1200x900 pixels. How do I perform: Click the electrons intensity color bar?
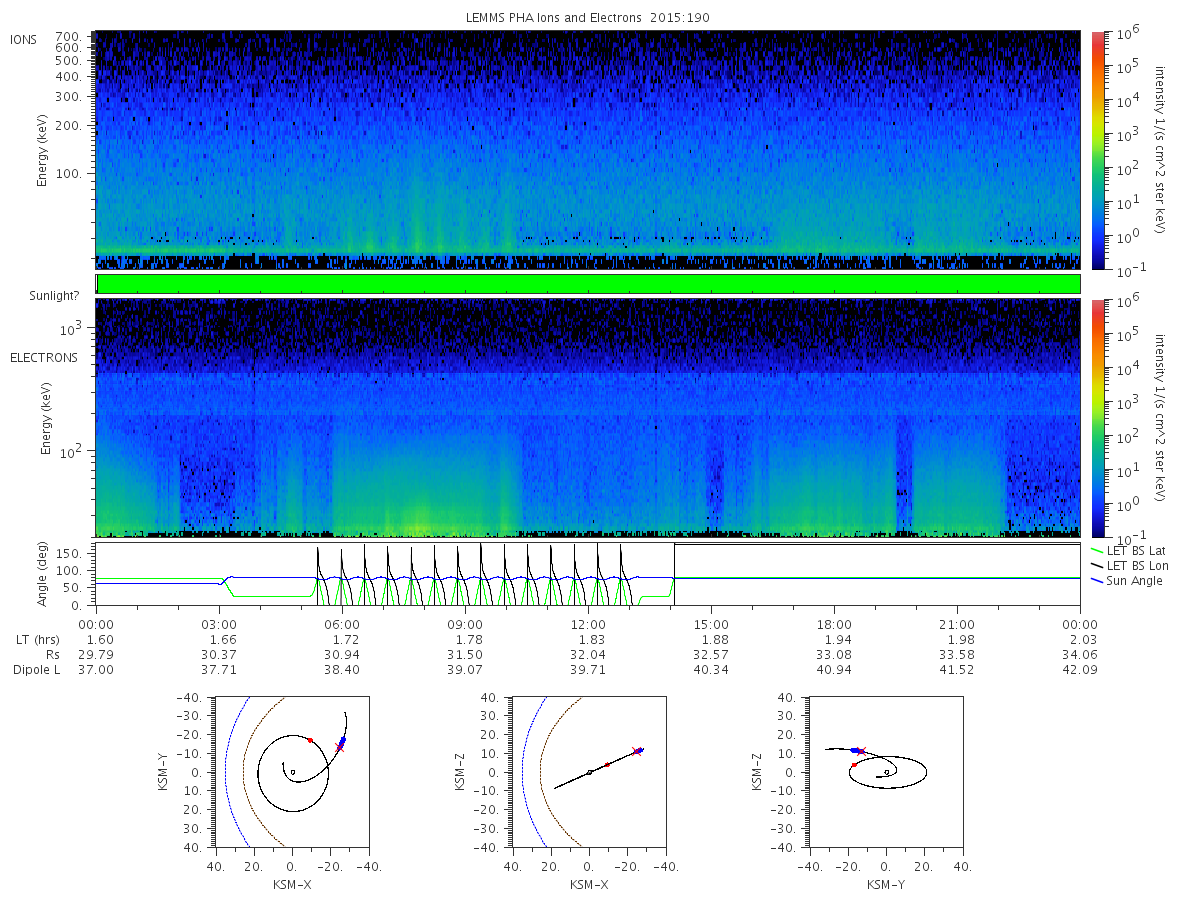1098,418
